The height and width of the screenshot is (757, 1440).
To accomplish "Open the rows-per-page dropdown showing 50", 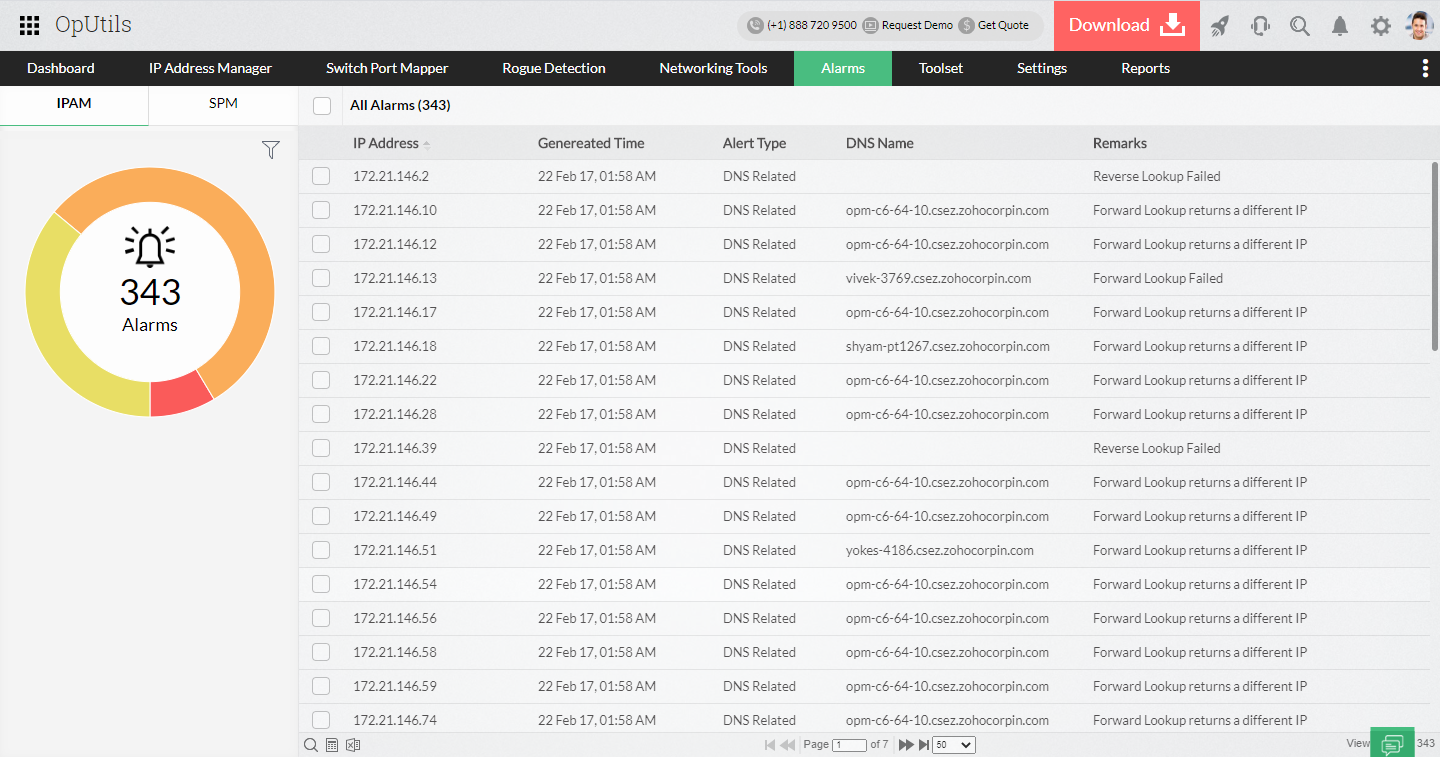I will click(954, 745).
